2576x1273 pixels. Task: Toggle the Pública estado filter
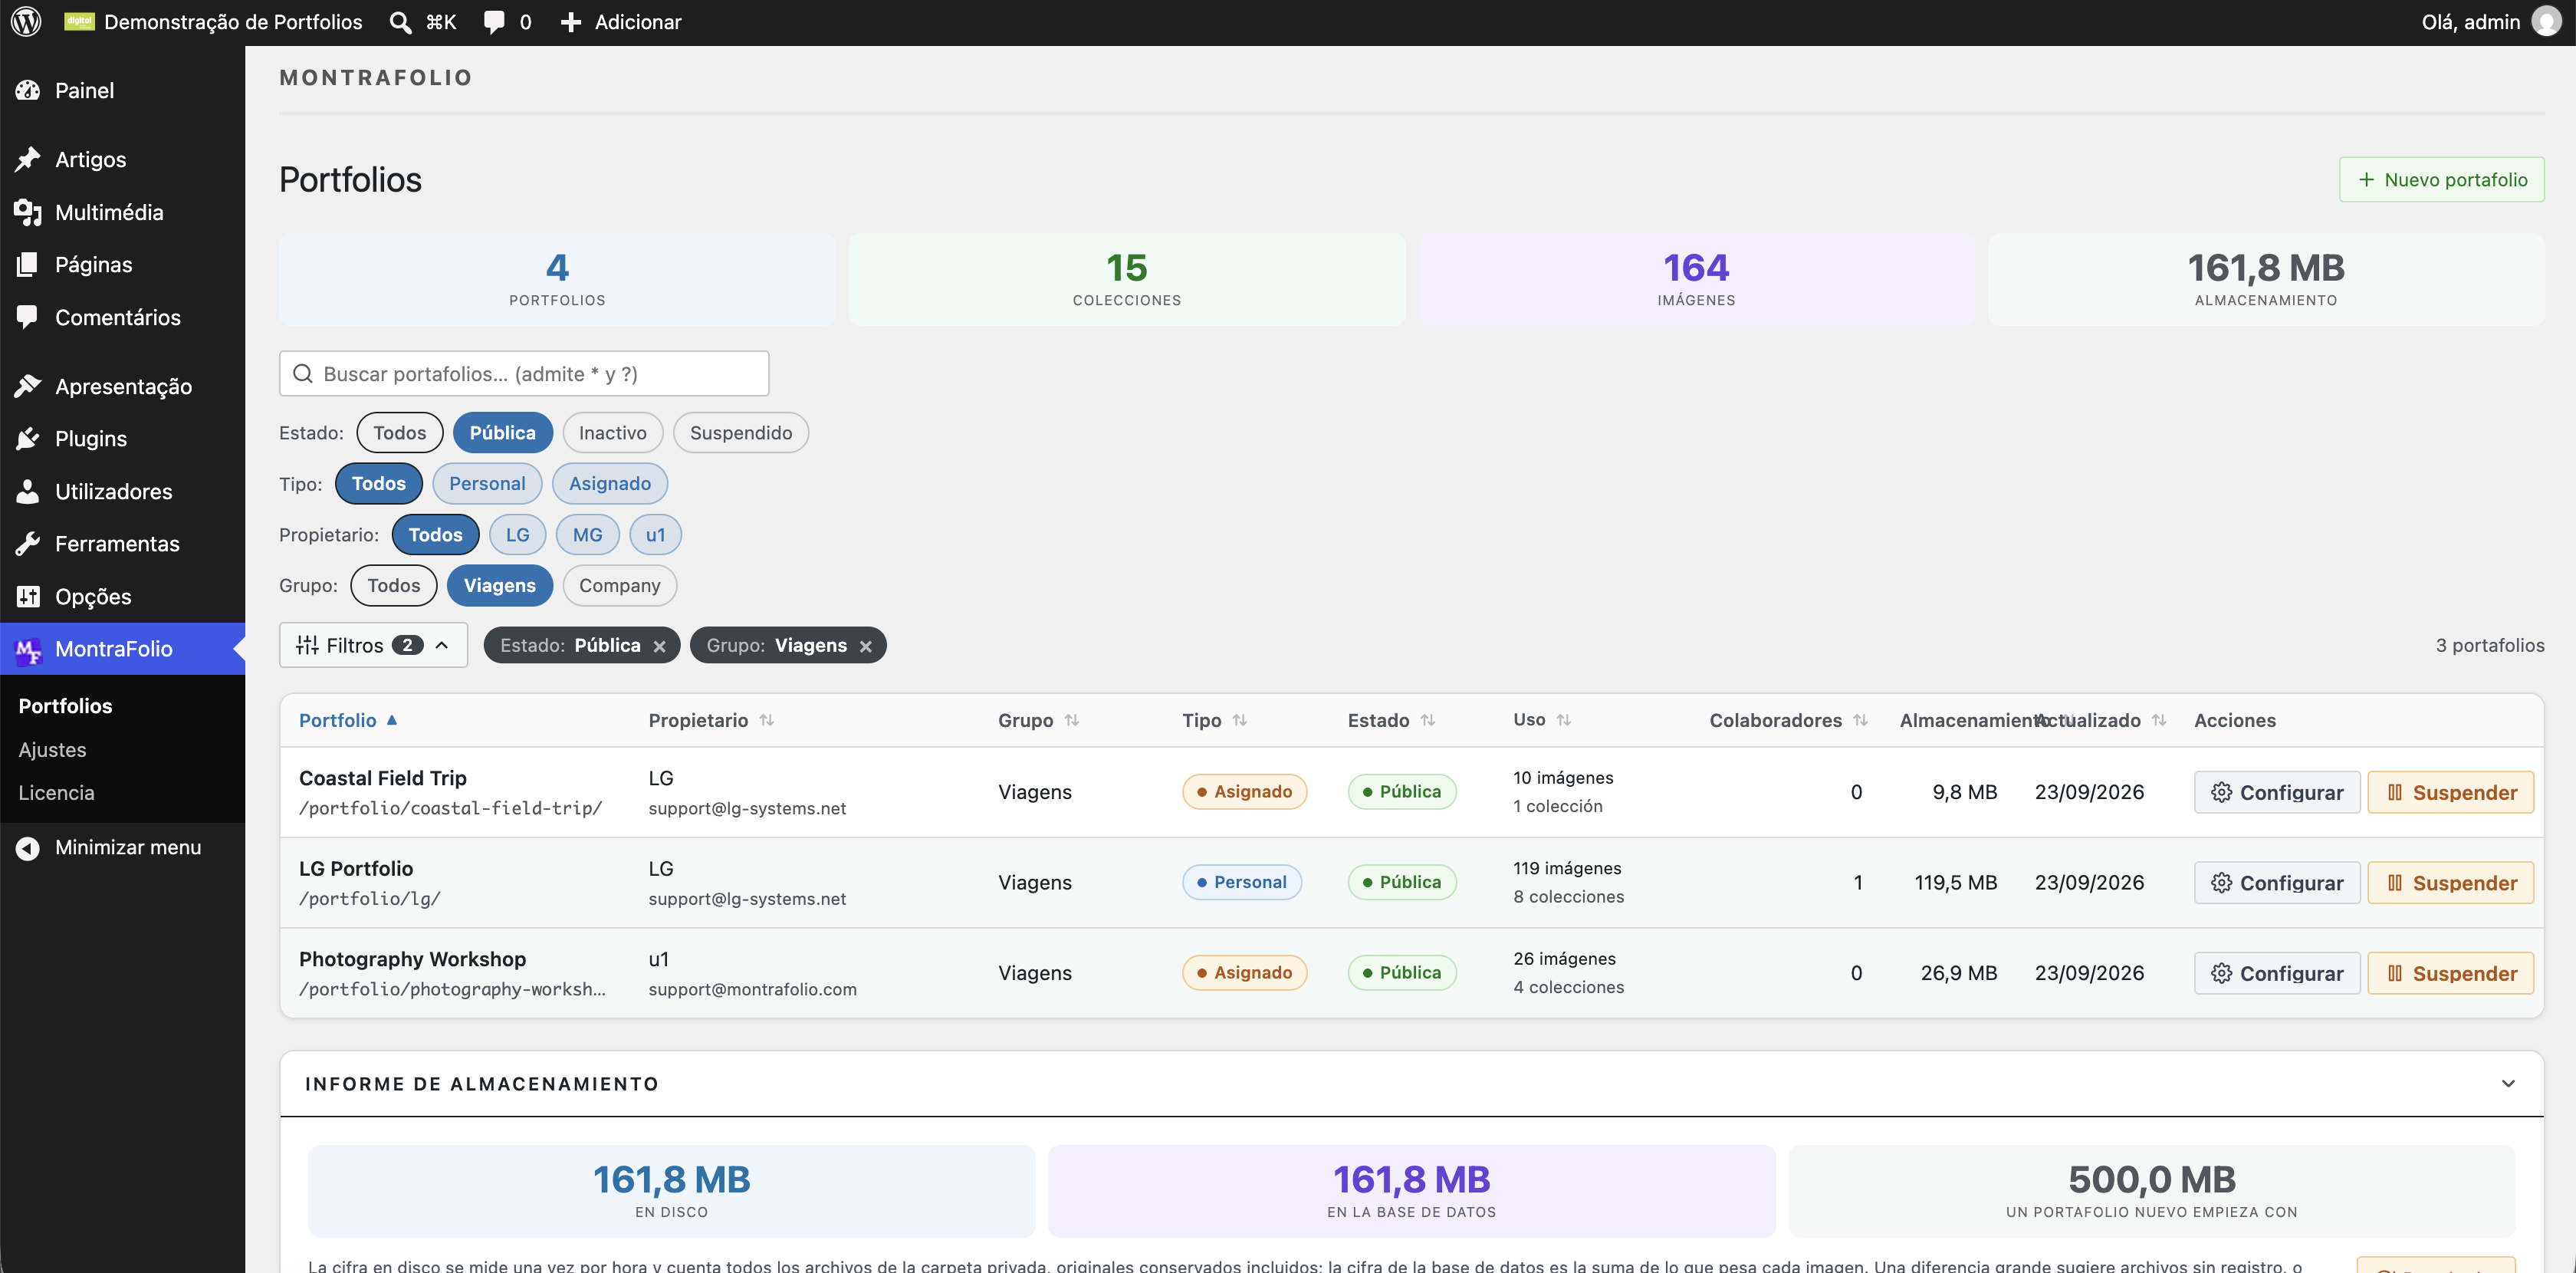[503, 433]
